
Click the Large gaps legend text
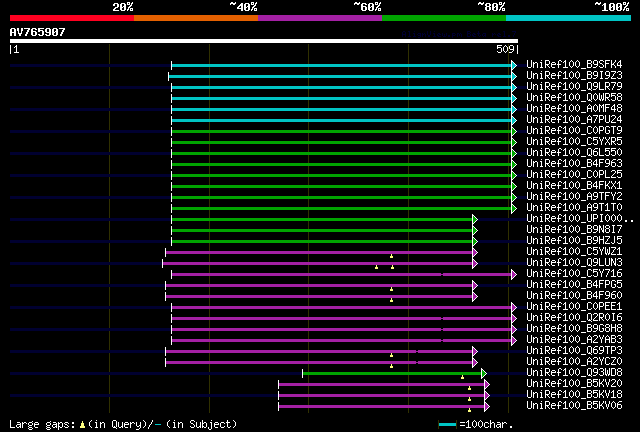[x=123, y=424]
